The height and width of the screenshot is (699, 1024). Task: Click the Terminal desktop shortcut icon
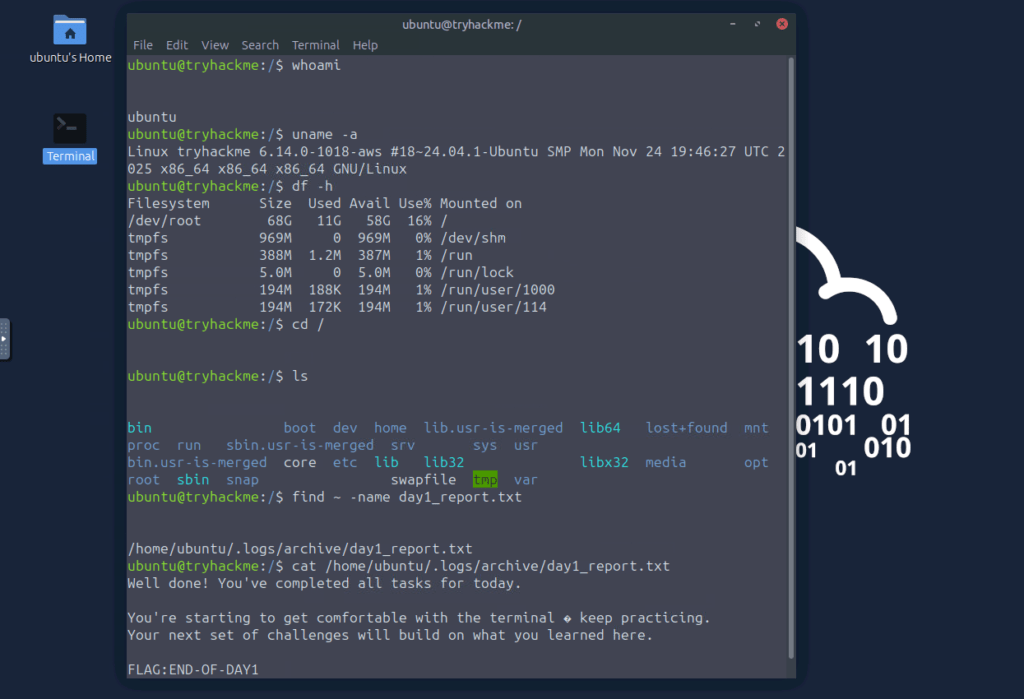(69, 129)
